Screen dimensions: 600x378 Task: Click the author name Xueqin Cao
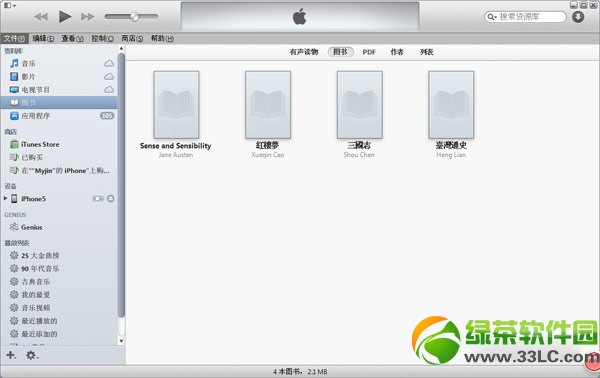pos(268,155)
